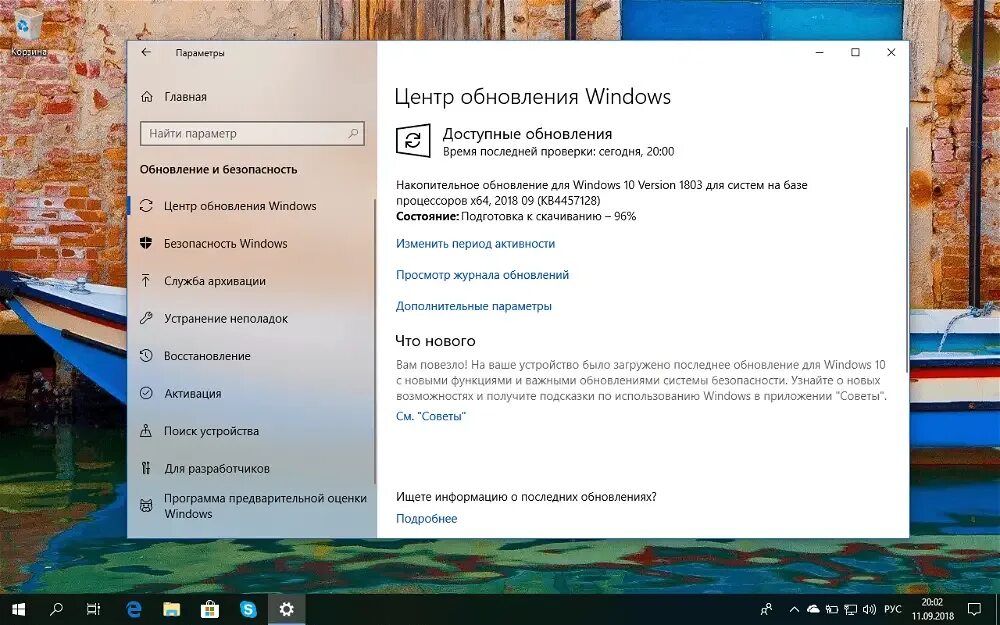Screen dimensions: 1000x625
Task: Open Microsoft Store from taskbar
Action: (x=210, y=609)
